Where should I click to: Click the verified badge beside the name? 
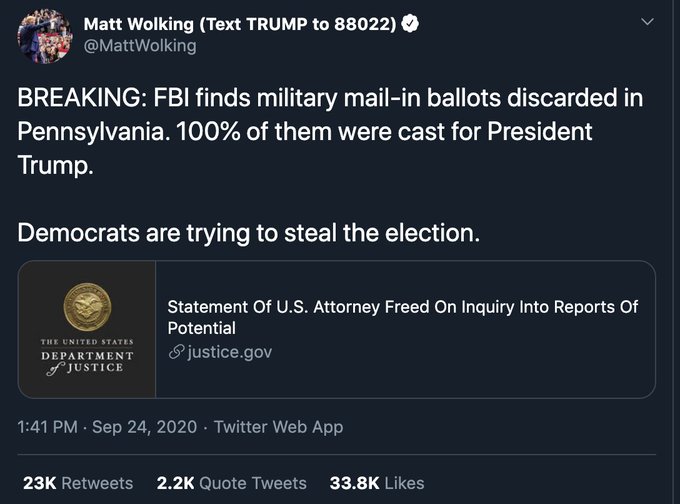click(x=410, y=24)
